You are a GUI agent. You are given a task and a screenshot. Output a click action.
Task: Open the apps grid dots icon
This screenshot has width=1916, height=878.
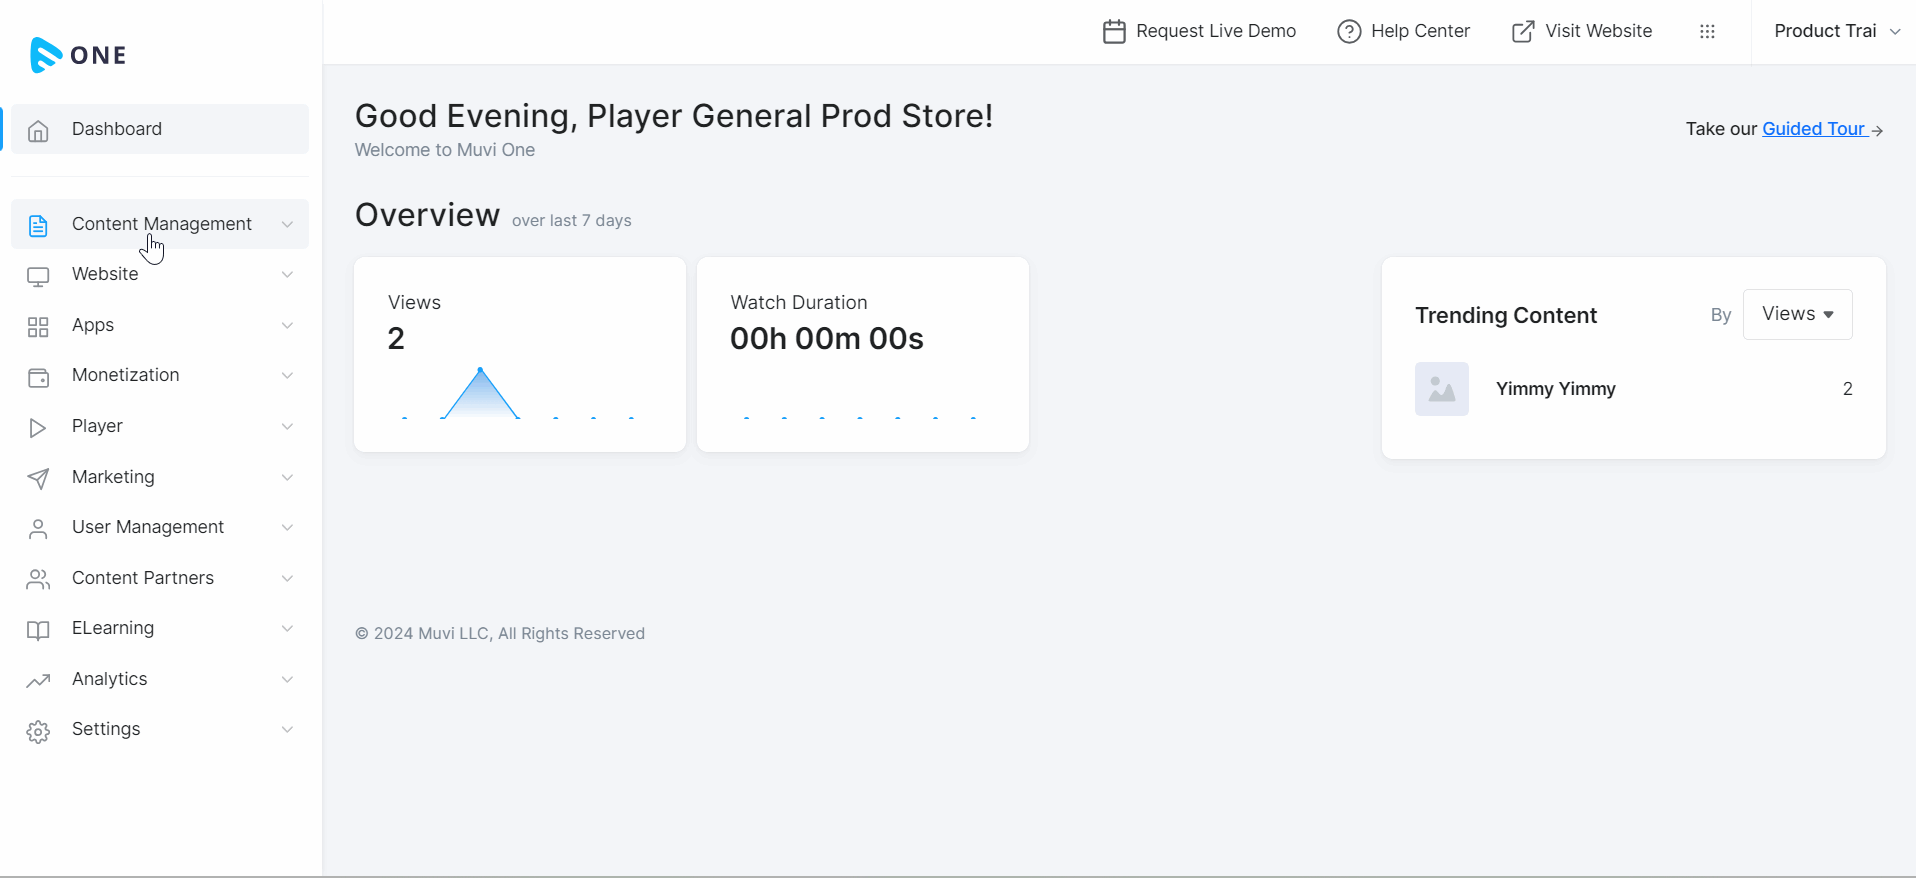[x=1707, y=32]
